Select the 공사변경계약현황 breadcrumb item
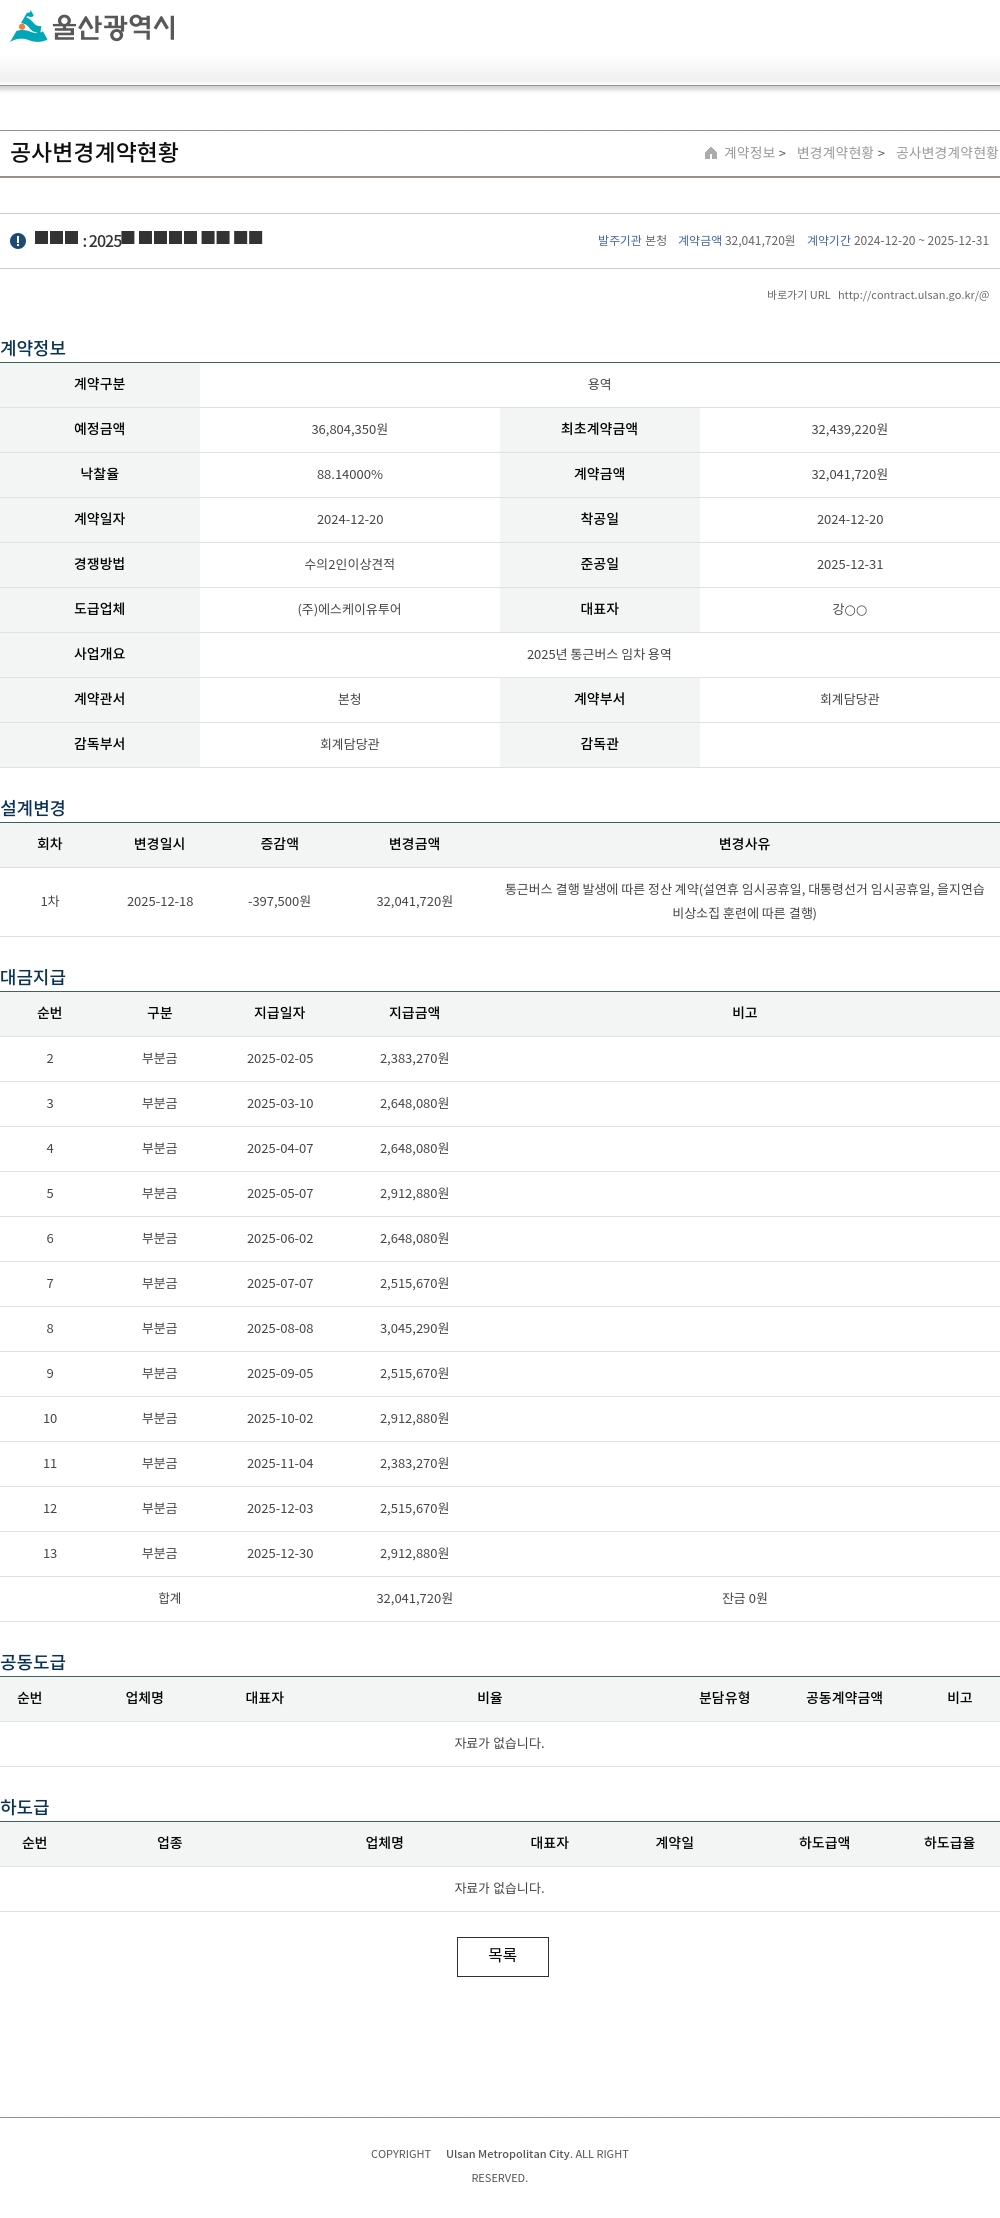This screenshot has height=2218, width=1000. click(947, 153)
